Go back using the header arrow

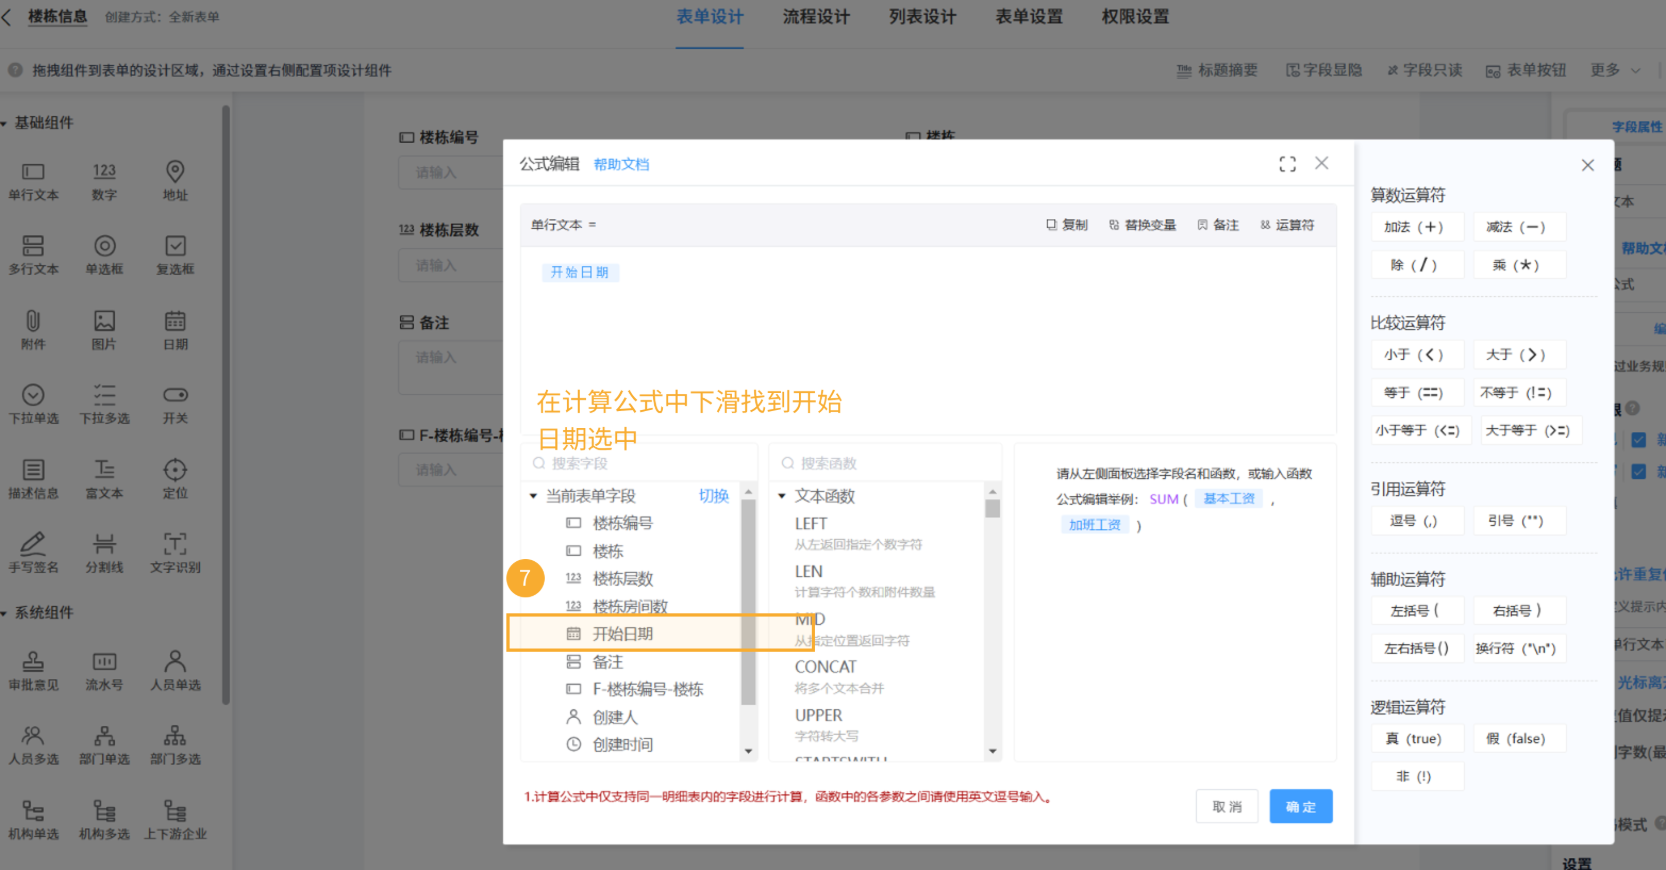(x=7, y=17)
